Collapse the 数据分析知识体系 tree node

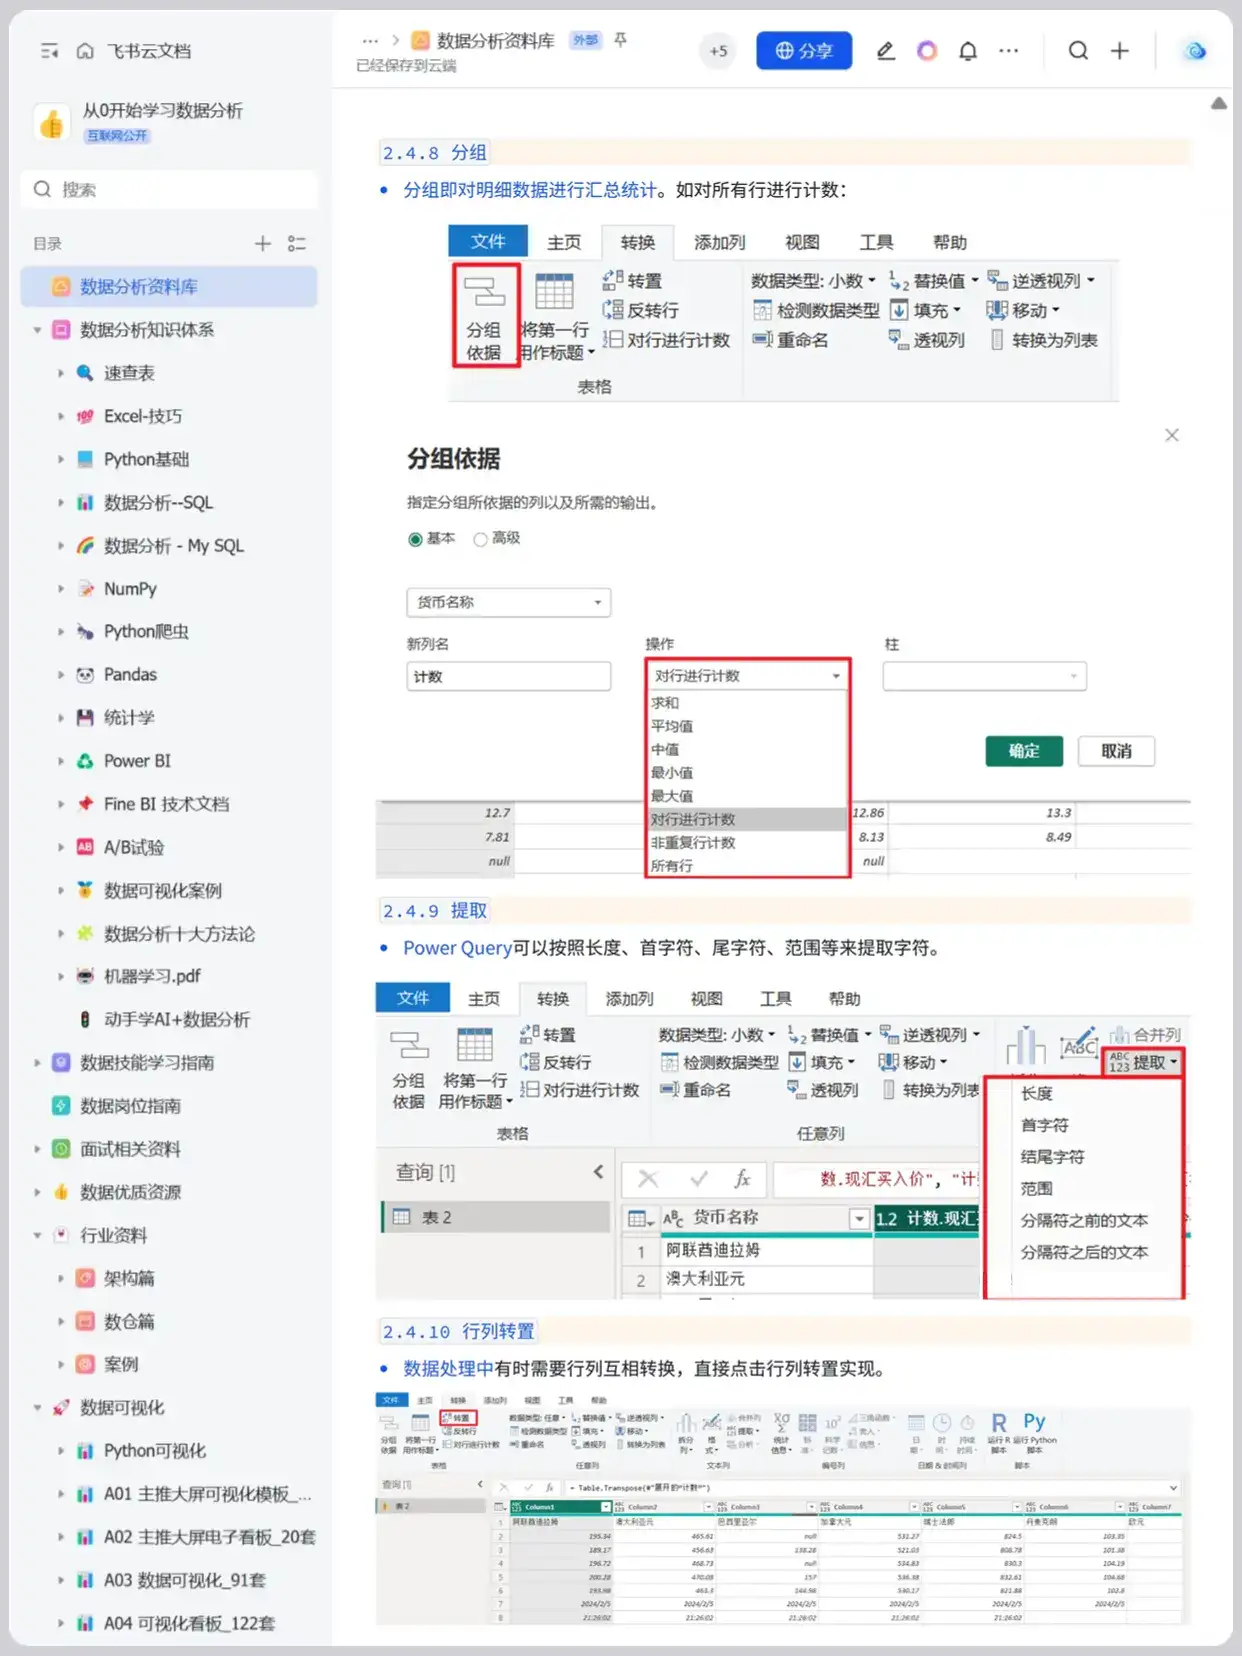click(x=37, y=330)
